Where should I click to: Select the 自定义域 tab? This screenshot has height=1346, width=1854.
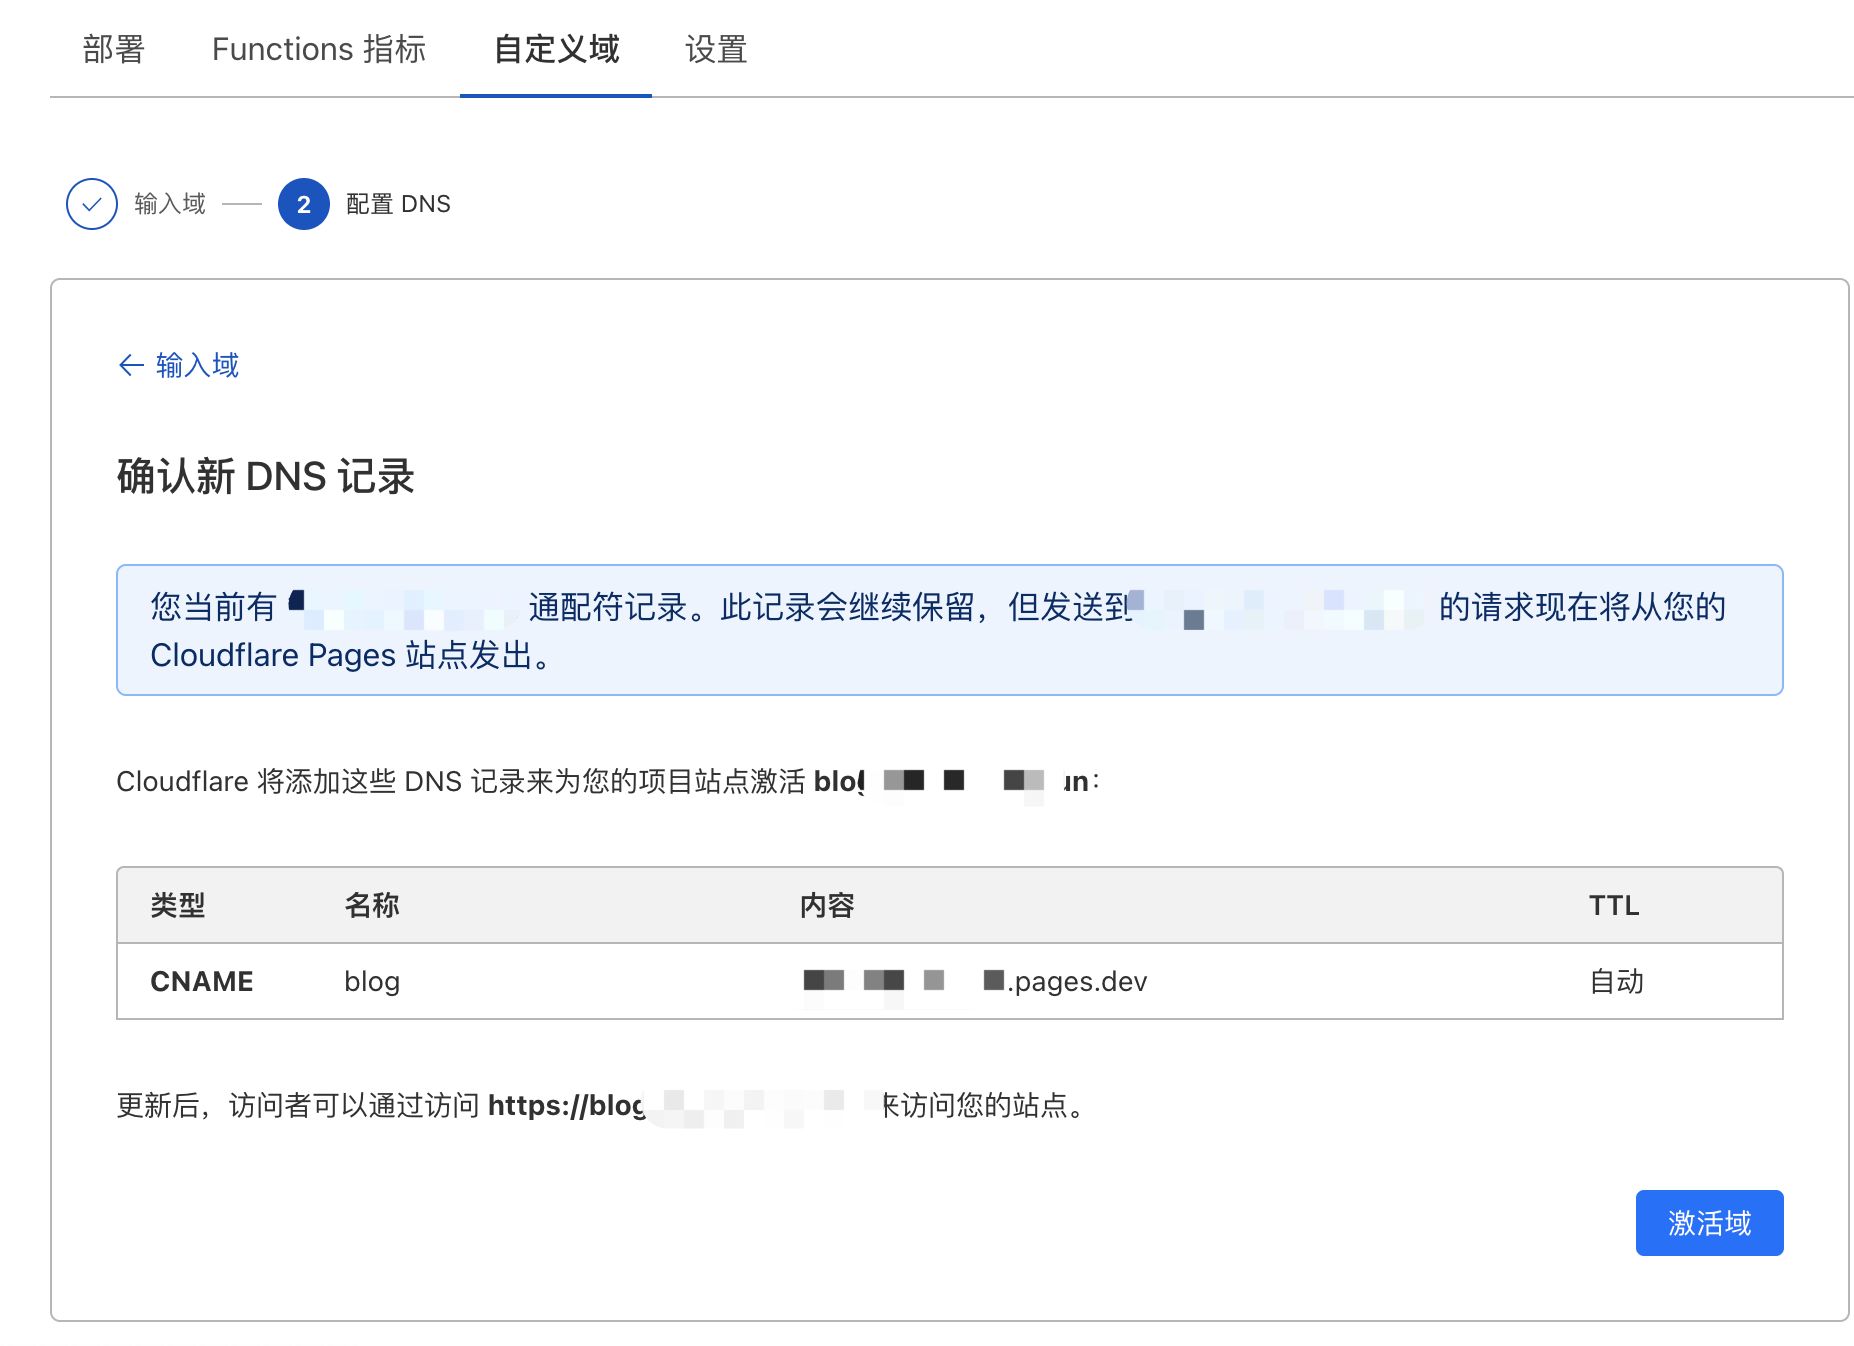[556, 49]
